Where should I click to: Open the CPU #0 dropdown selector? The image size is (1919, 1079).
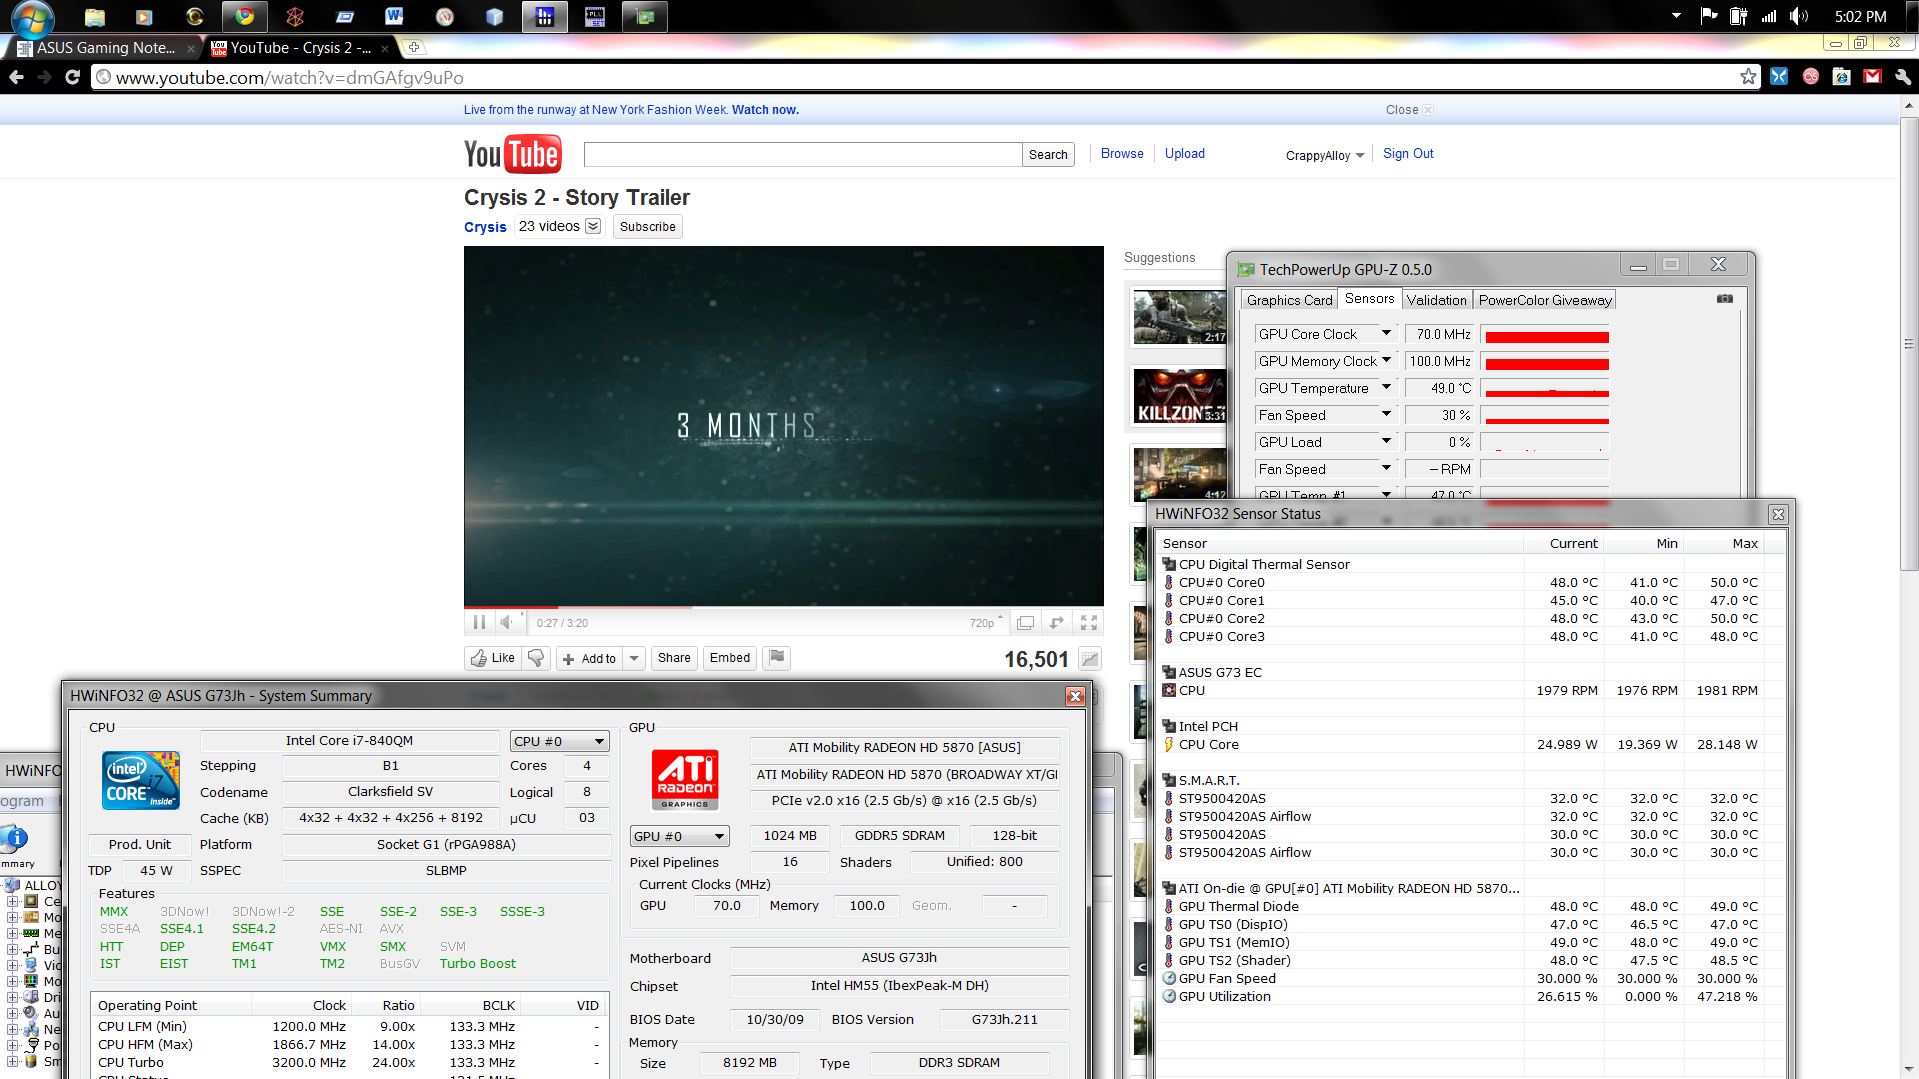click(559, 741)
